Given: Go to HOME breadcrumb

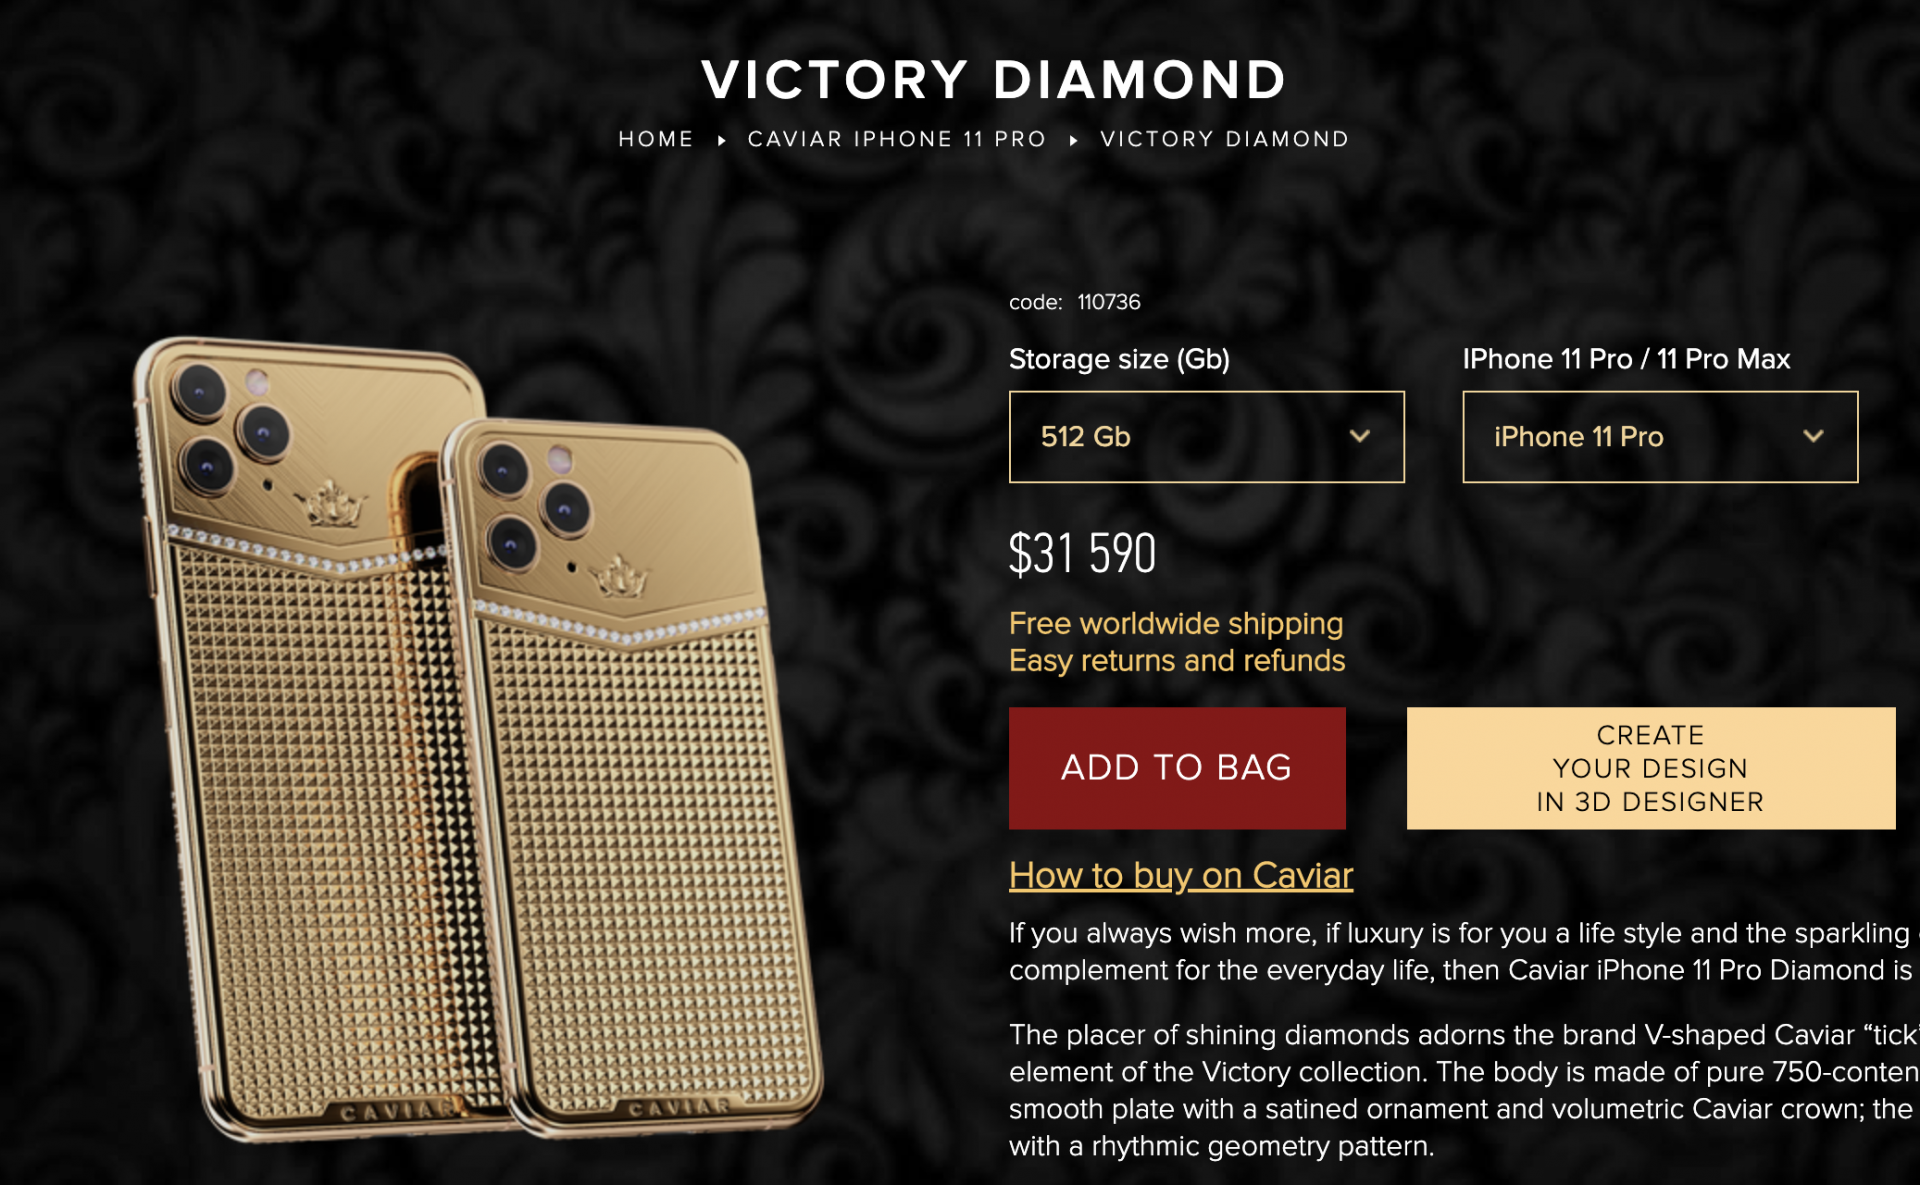Looking at the screenshot, I should click(656, 139).
